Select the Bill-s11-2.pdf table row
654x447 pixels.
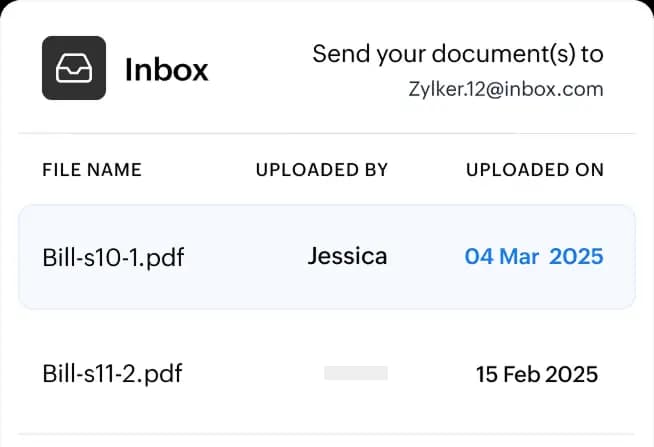coord(327,373)
